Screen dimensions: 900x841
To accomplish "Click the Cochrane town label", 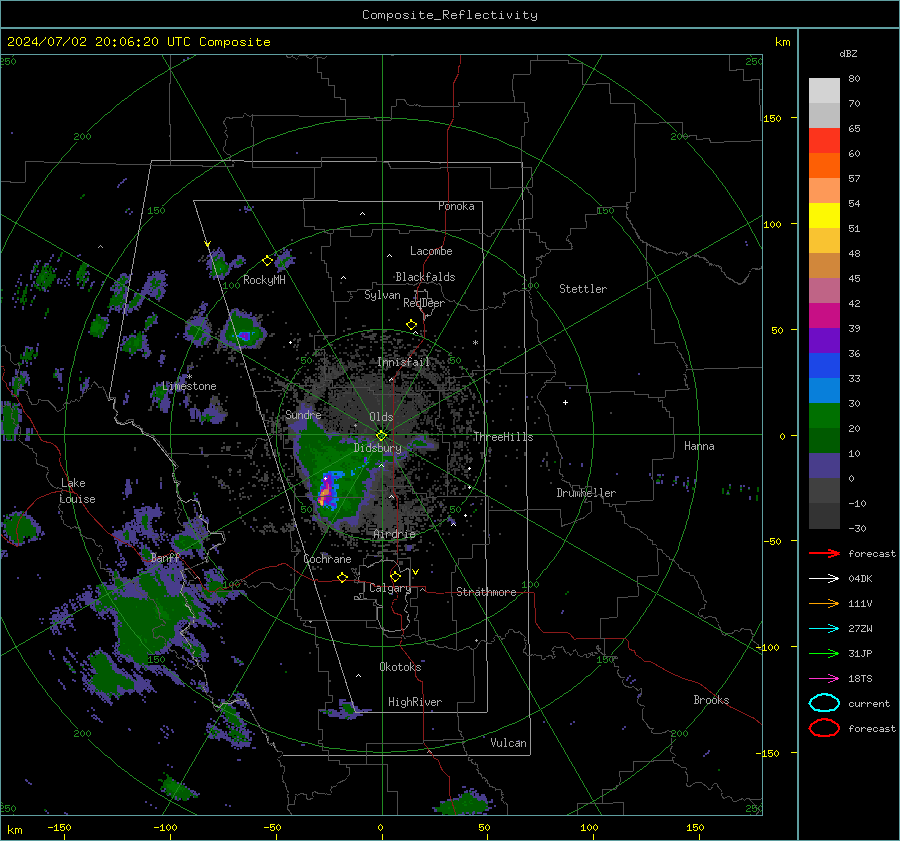I will point(327,559).
